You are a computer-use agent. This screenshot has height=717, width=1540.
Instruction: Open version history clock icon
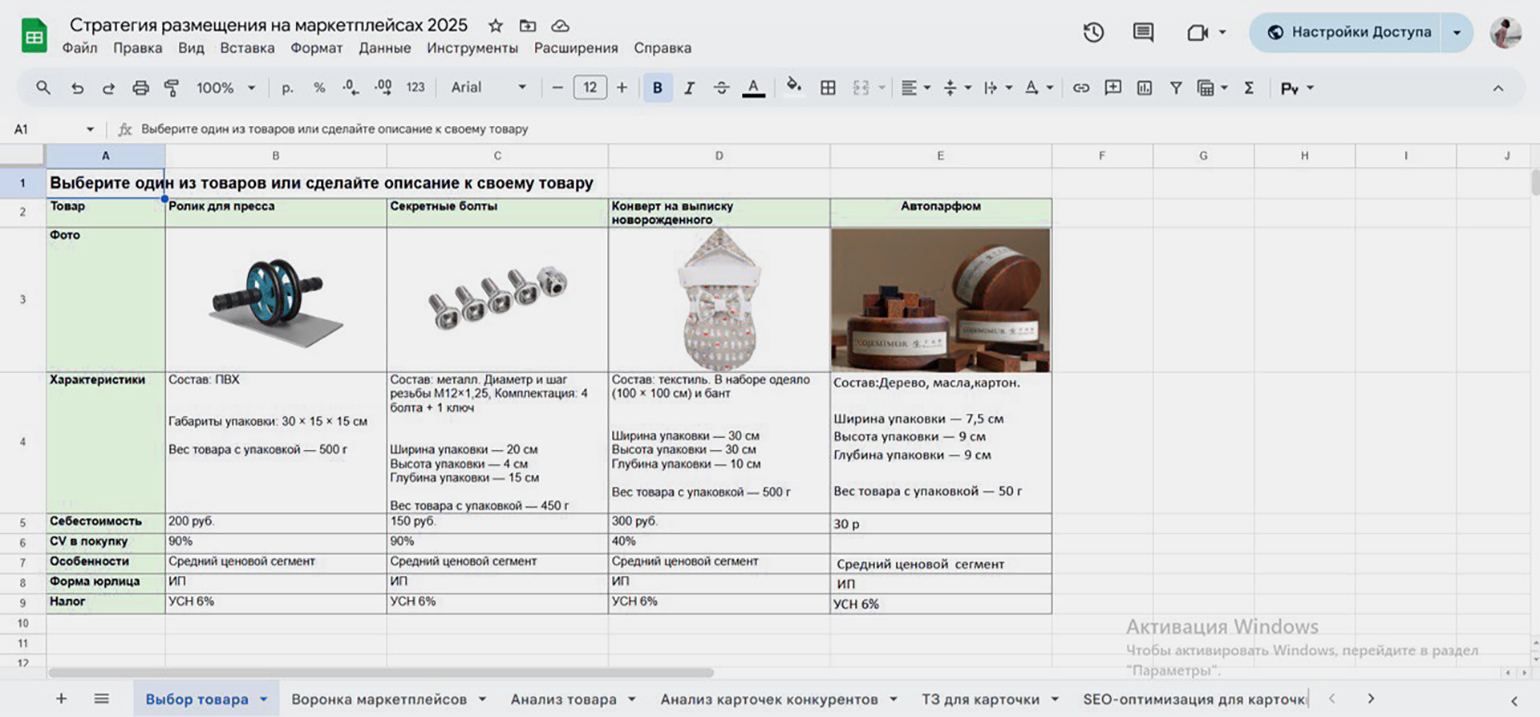[1093, 32]
